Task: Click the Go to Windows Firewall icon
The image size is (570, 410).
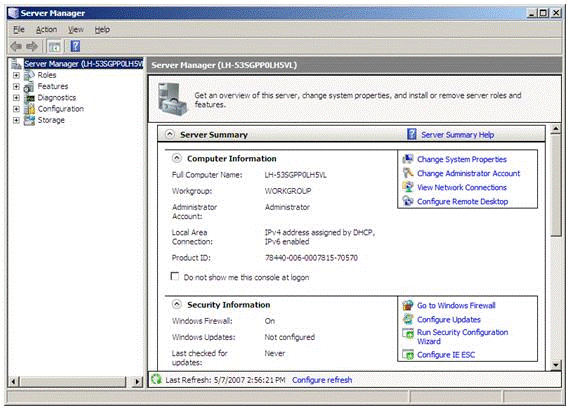Action: pyautogui.click(x=408, y=305)
